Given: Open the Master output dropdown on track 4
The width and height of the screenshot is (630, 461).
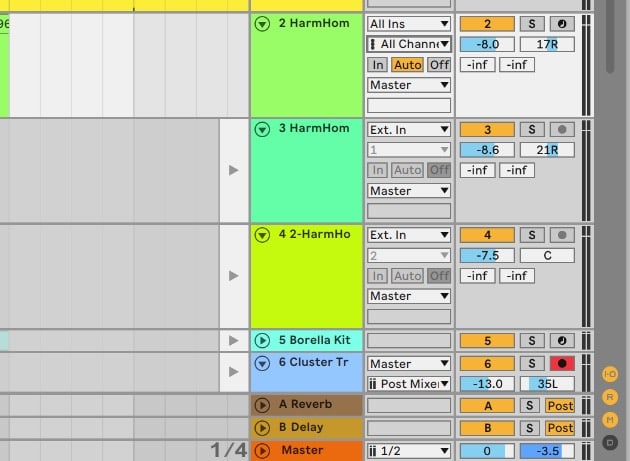Looking at the screenshot, I should 409,296.
